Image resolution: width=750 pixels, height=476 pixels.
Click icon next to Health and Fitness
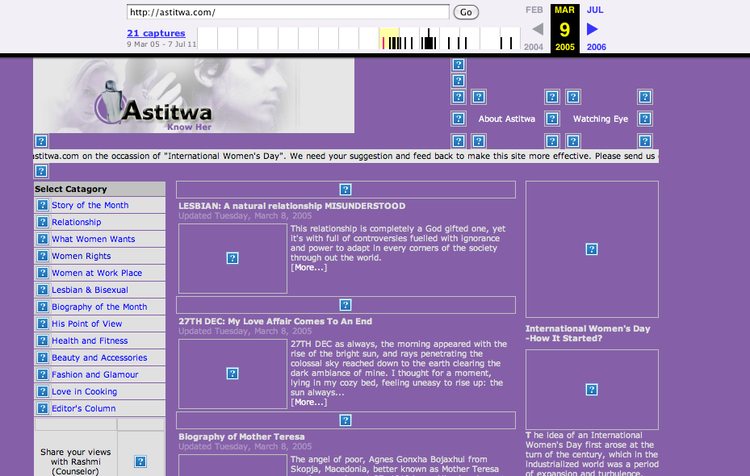42,341
